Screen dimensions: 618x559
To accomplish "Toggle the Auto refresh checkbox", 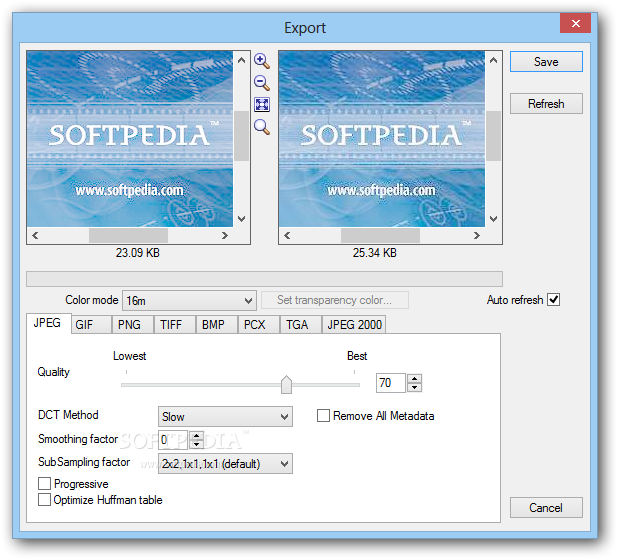I will [x=553, y=300].
